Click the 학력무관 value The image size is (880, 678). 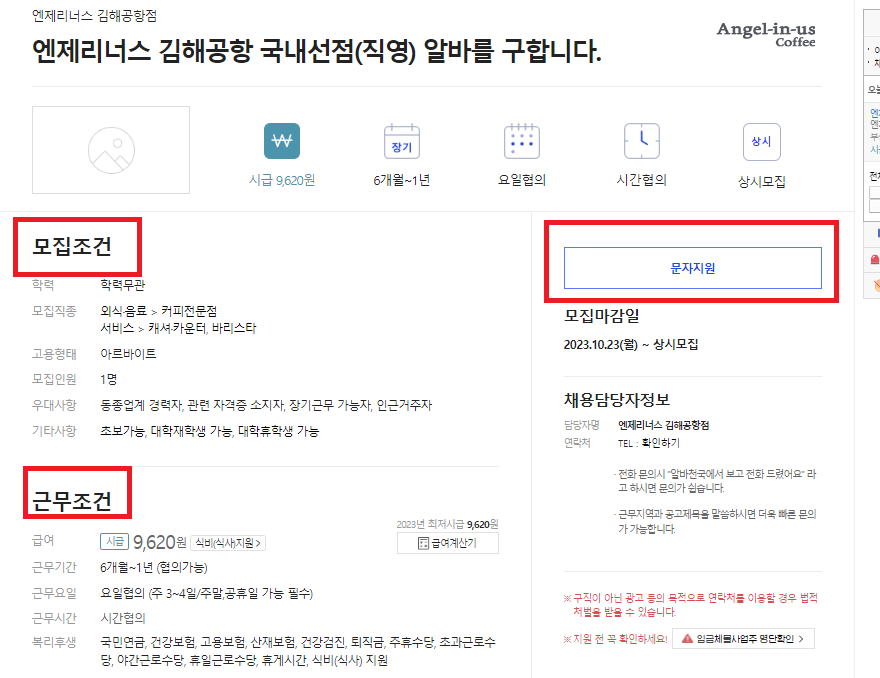click(122, 285)
